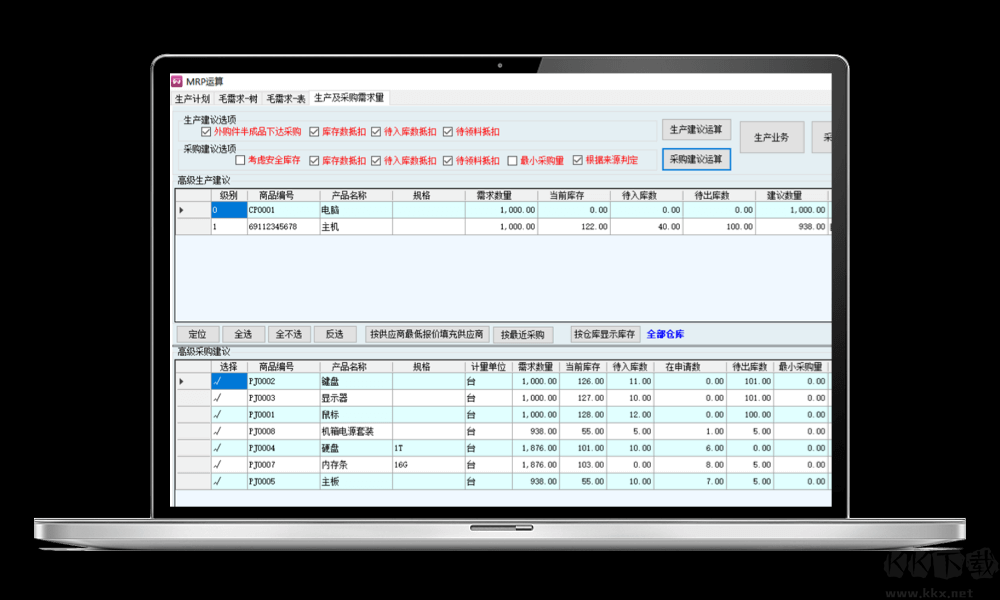Click the 全选 button

coord(243,334)
